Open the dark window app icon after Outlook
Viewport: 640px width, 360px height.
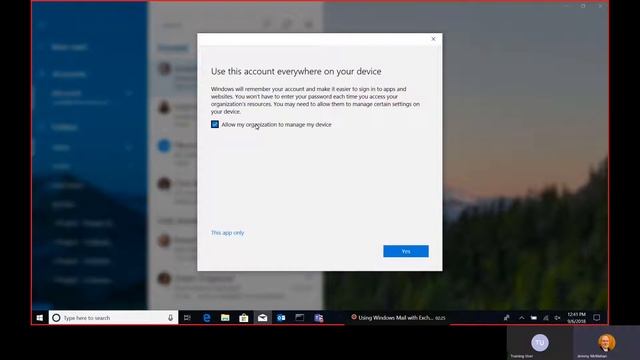click(x=300, y=318)
